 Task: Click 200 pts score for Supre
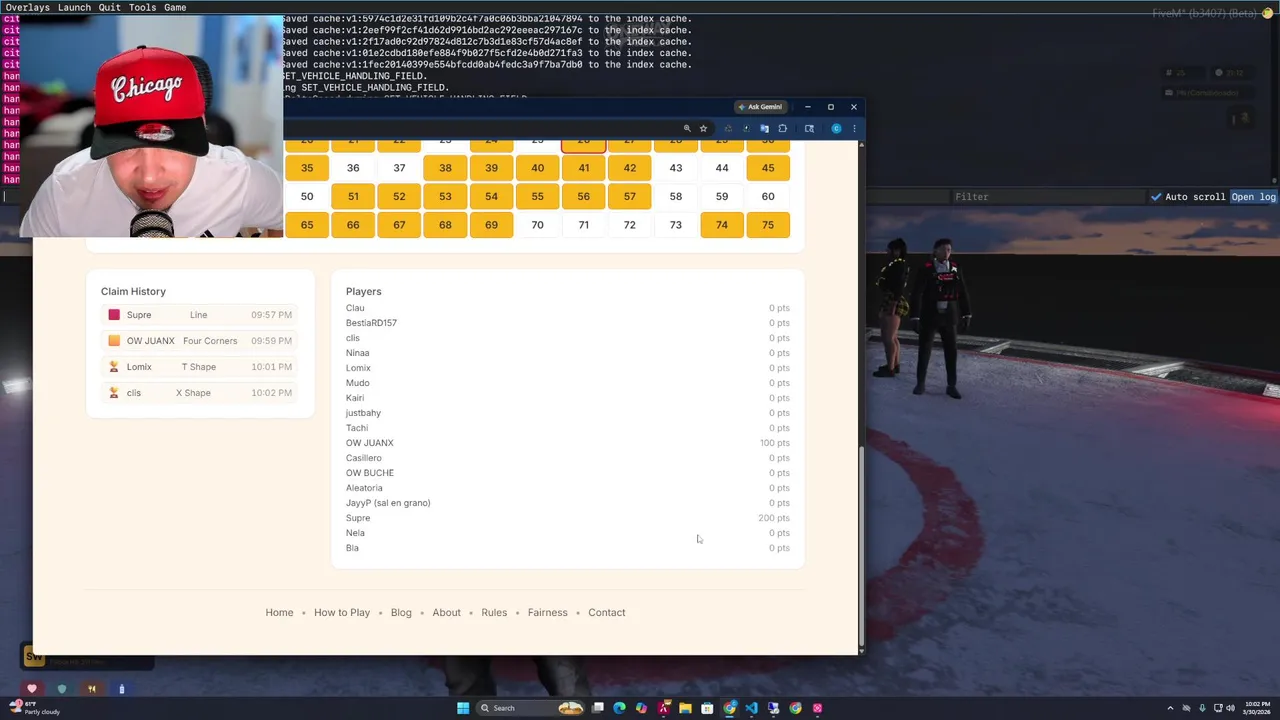click(x=774, y=518)
